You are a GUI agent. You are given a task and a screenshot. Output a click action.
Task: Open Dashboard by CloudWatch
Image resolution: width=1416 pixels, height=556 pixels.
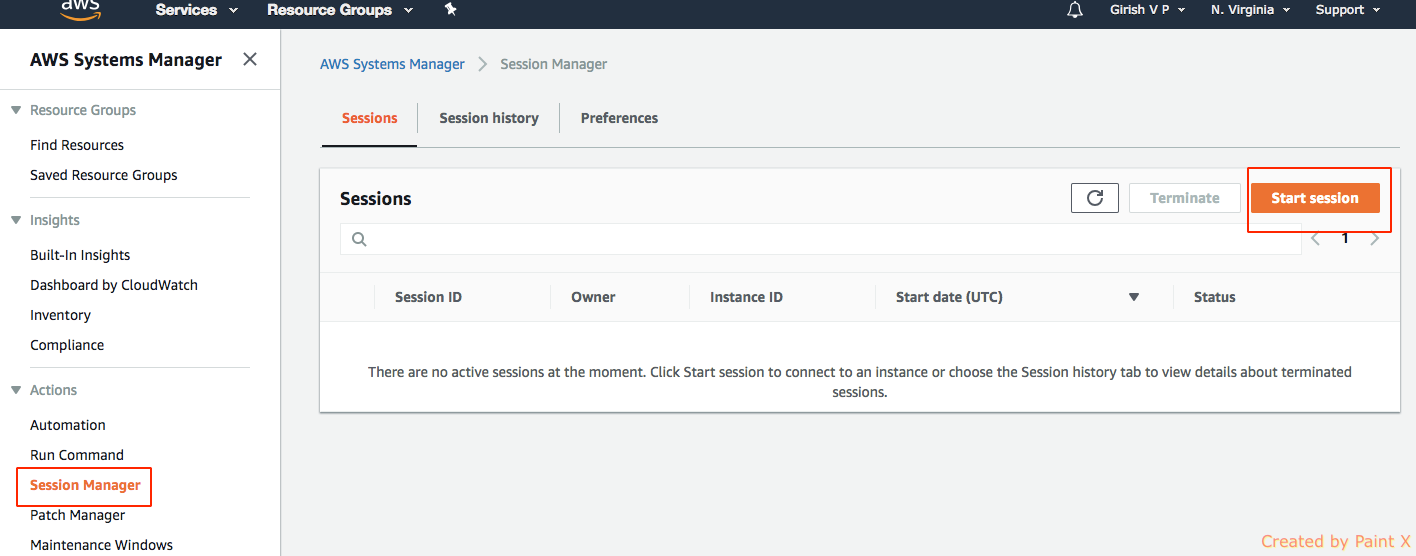114,285
